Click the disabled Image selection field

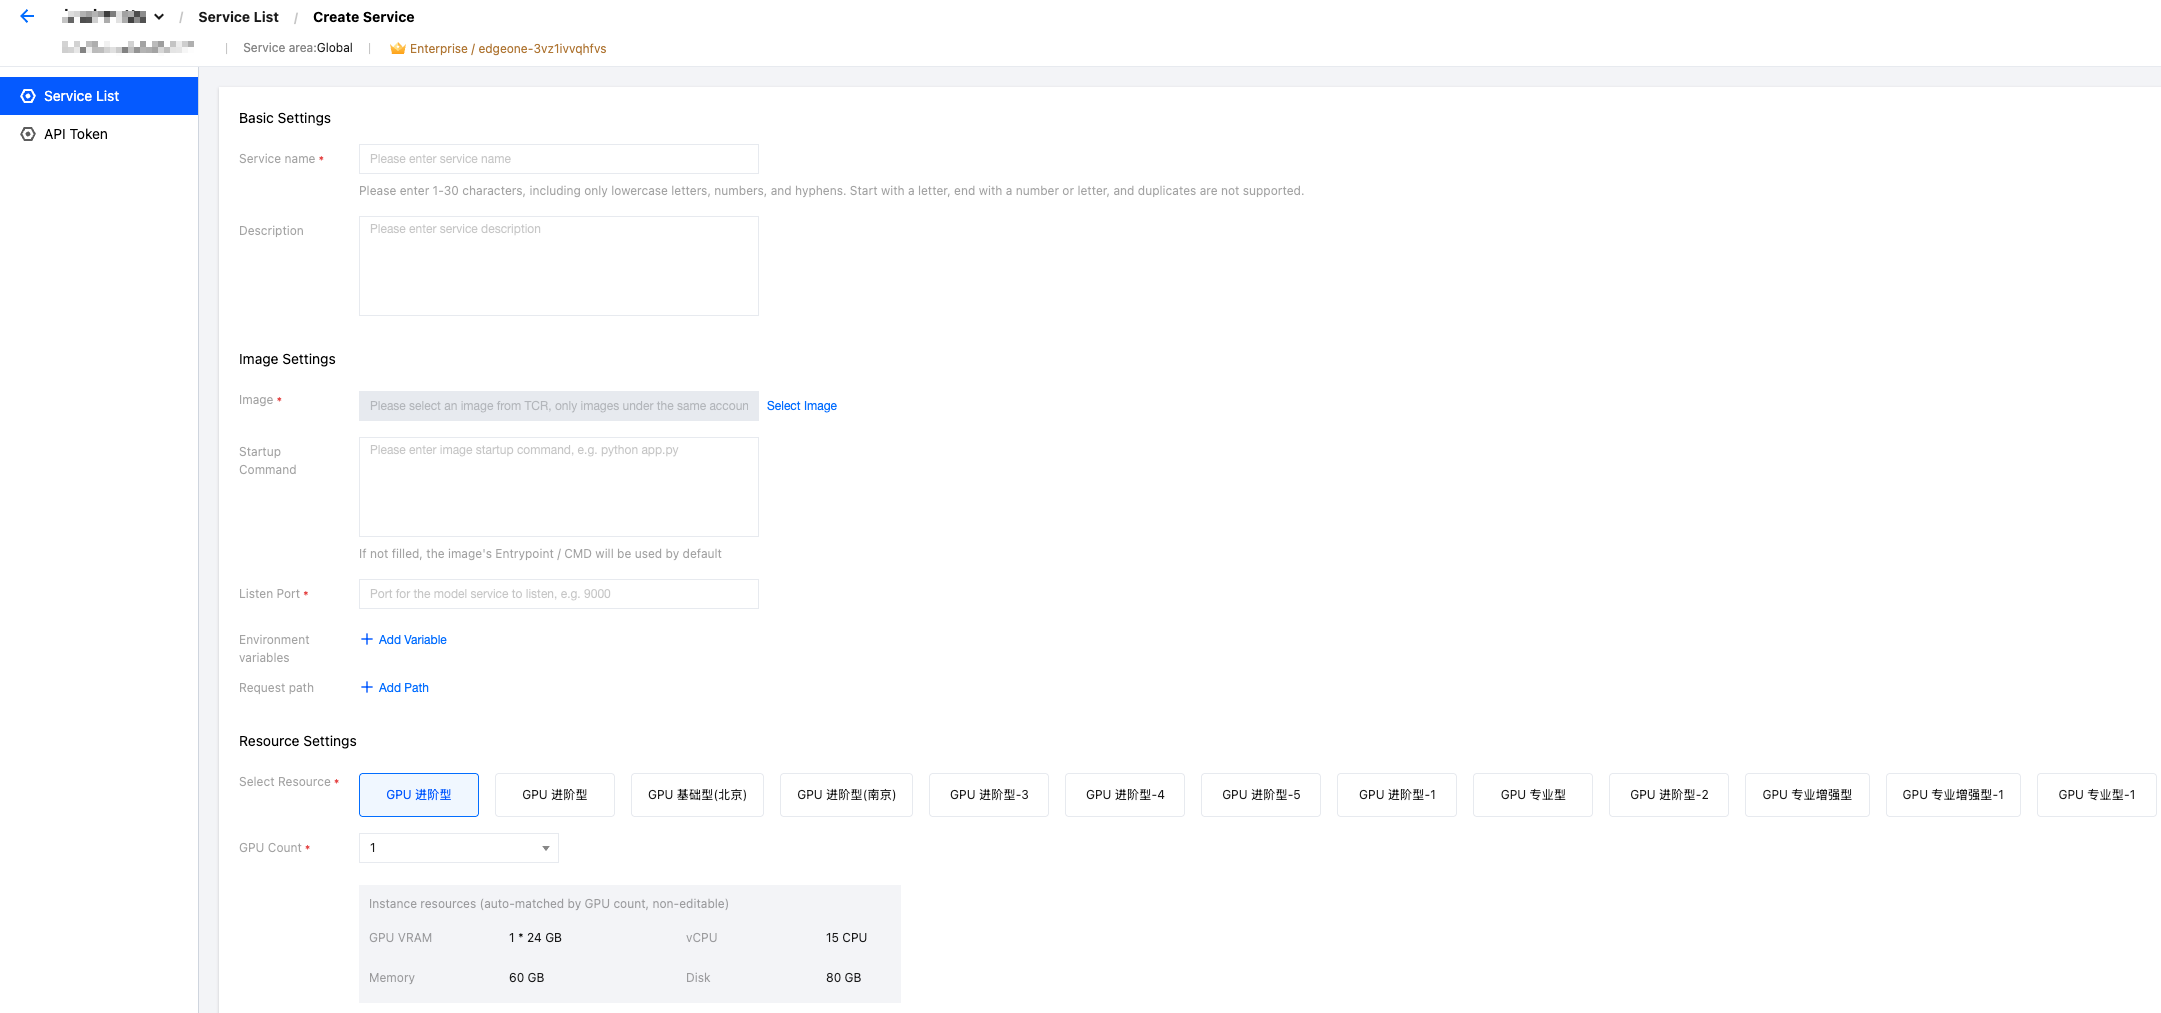pyautogui.click(x=559, y=406)
